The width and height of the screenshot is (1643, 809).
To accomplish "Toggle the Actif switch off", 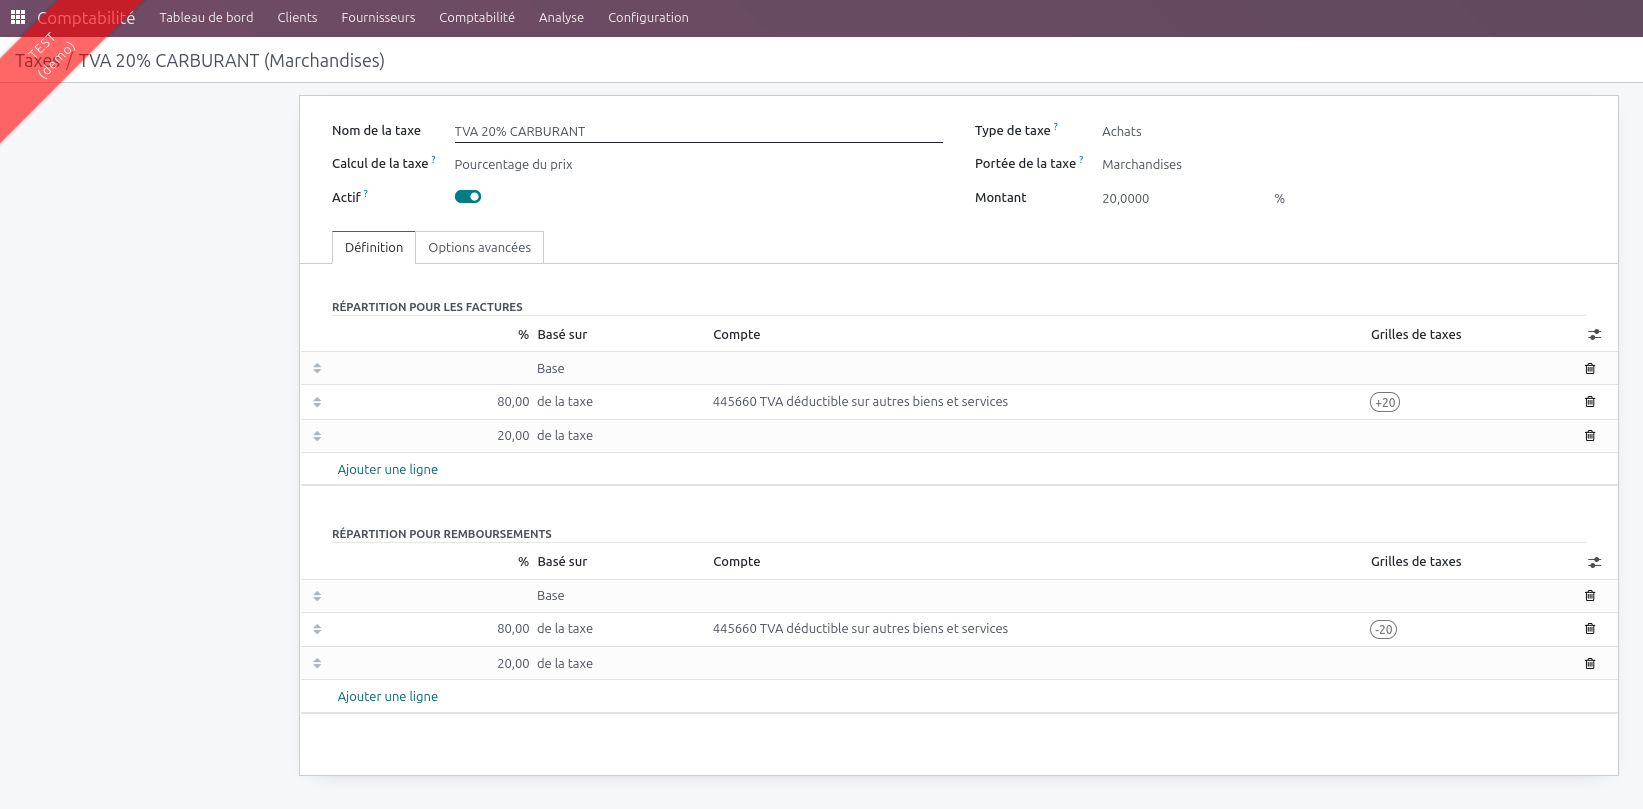I will [x=468, y=197].
